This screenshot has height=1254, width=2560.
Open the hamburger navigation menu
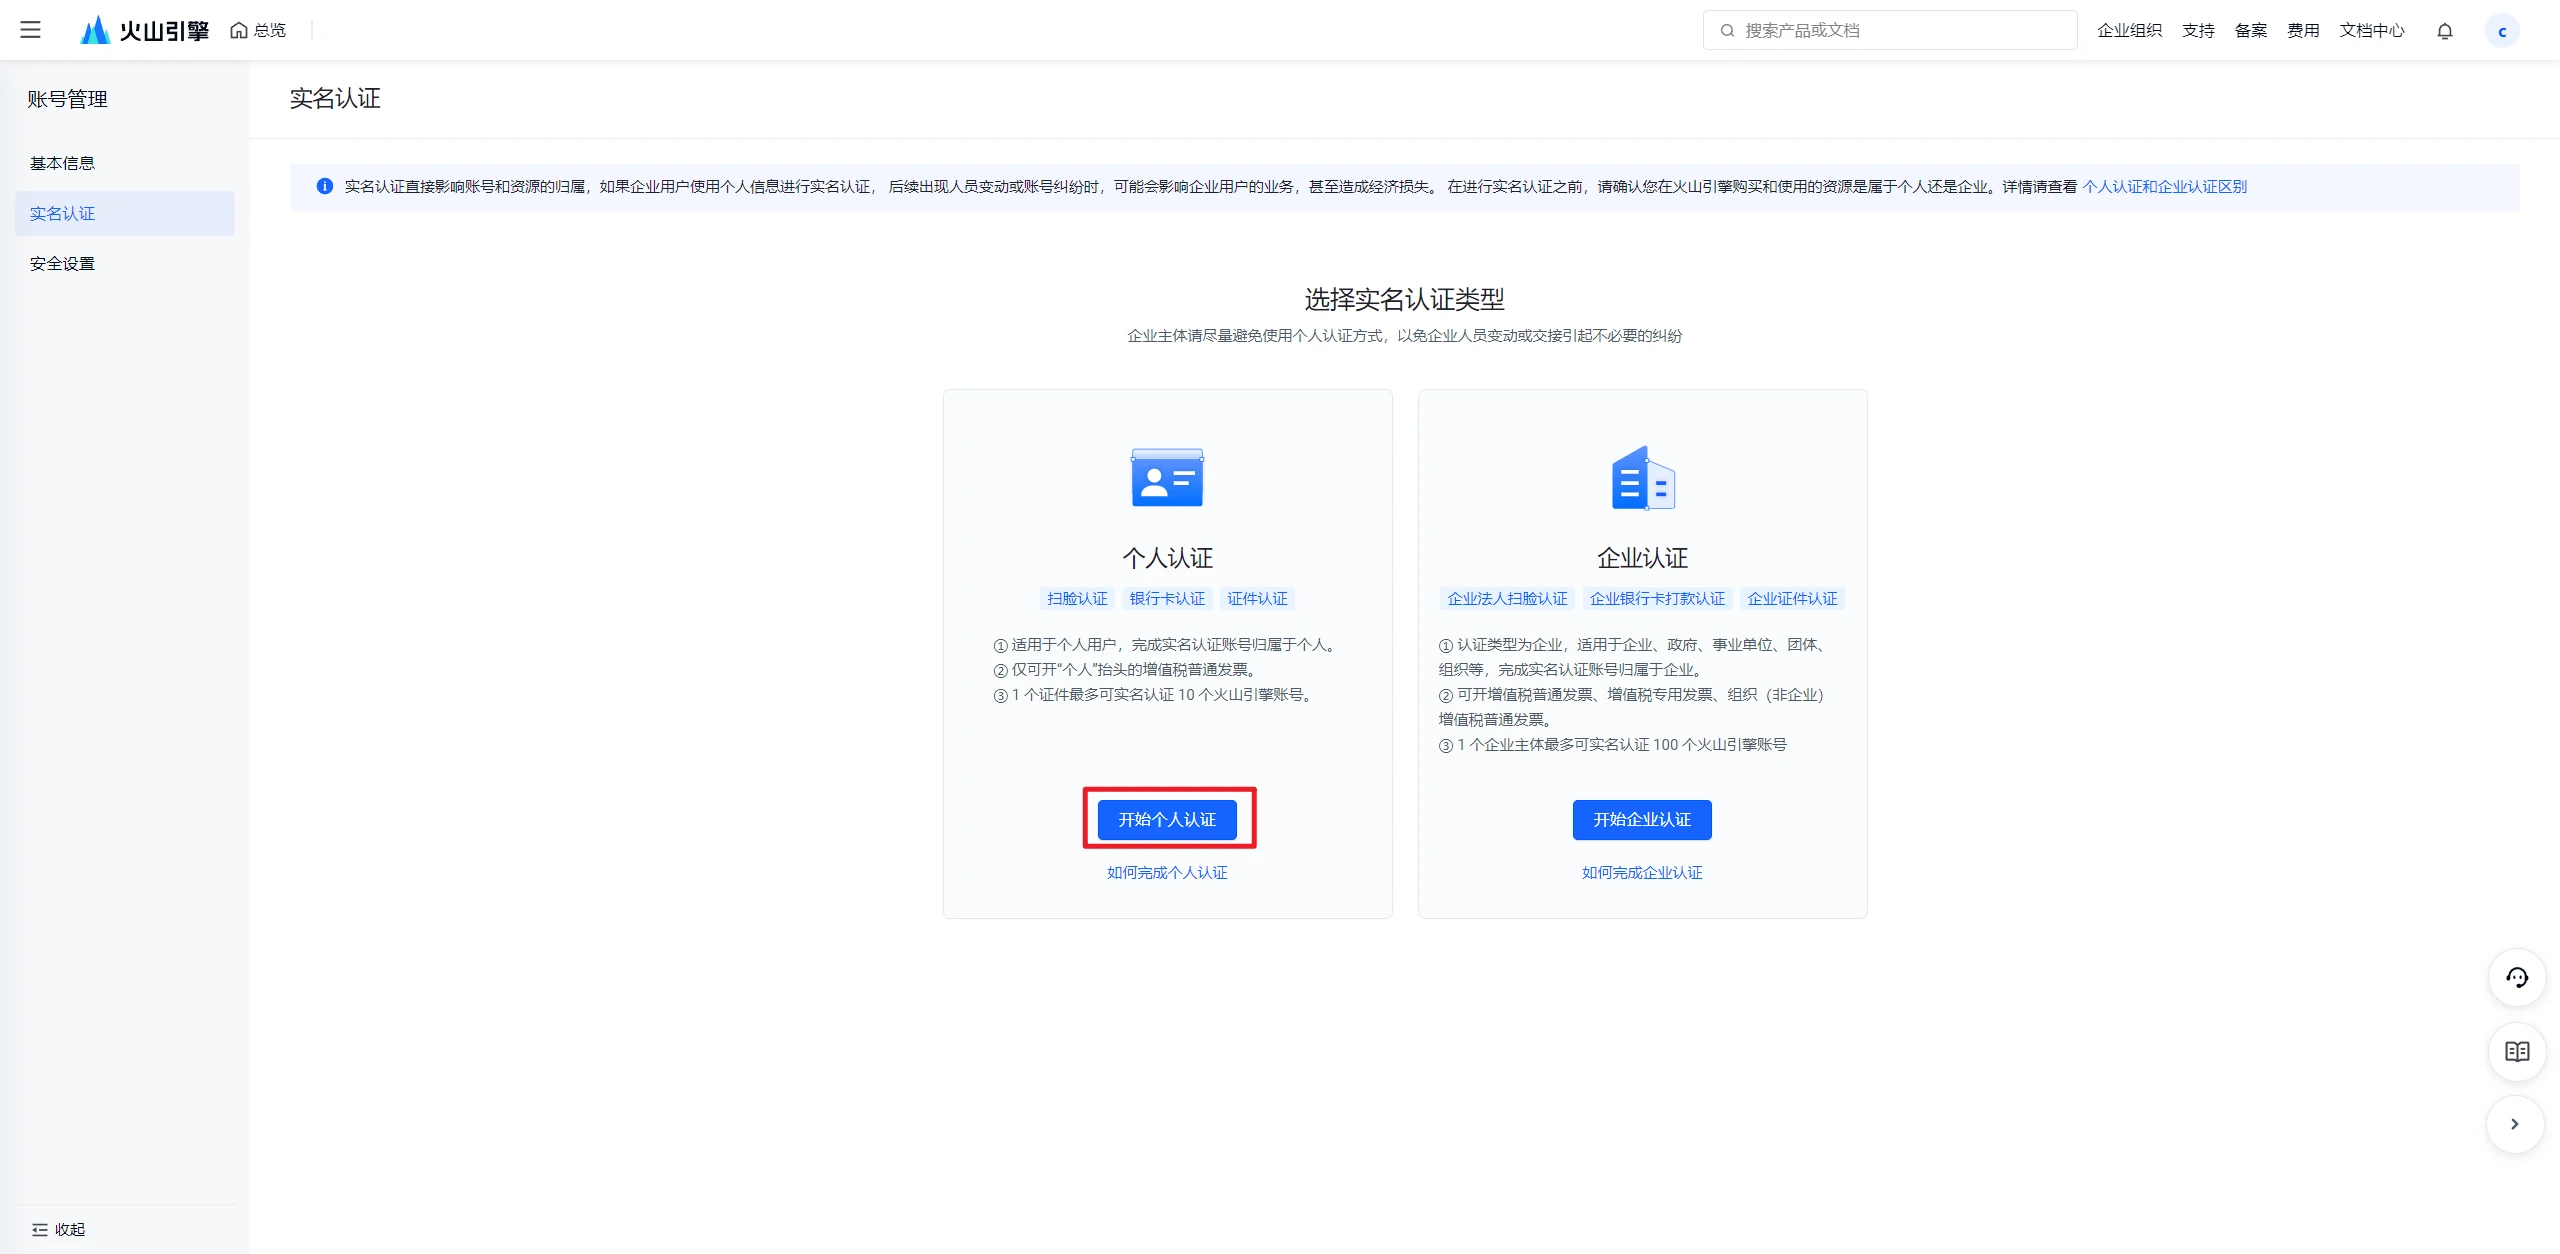coord(30,30)
